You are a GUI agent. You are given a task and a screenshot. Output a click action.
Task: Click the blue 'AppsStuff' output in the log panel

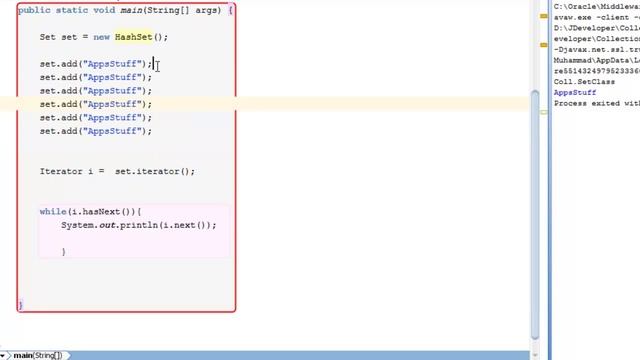tap(575, 93)
